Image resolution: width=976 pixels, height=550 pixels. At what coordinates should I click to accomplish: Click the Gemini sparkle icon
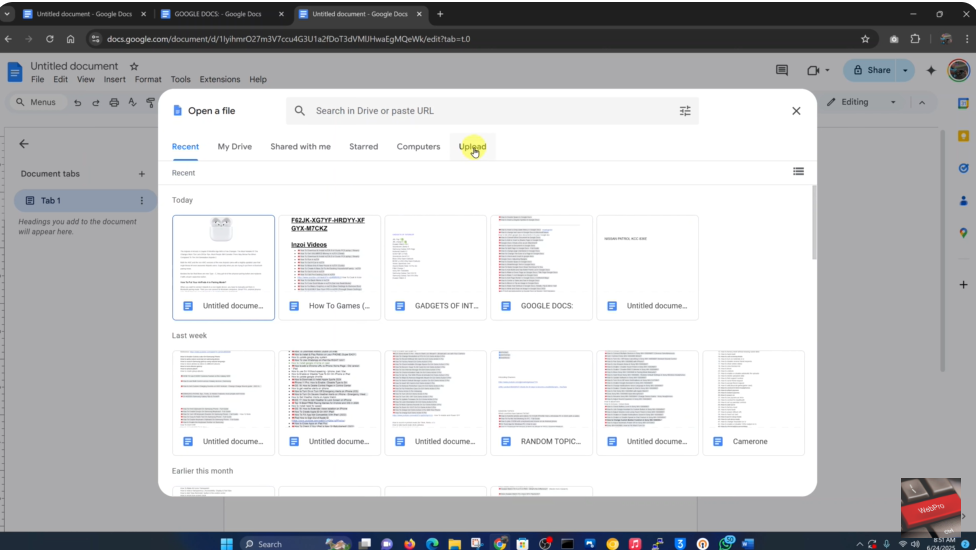click(931, 70)
